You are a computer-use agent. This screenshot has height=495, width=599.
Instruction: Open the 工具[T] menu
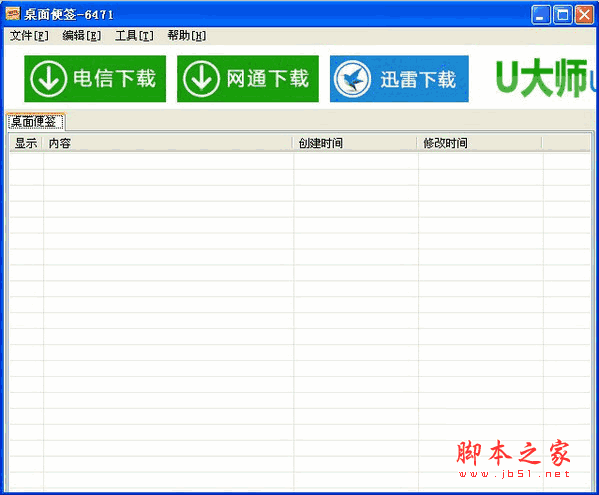(x=134, y=36)
